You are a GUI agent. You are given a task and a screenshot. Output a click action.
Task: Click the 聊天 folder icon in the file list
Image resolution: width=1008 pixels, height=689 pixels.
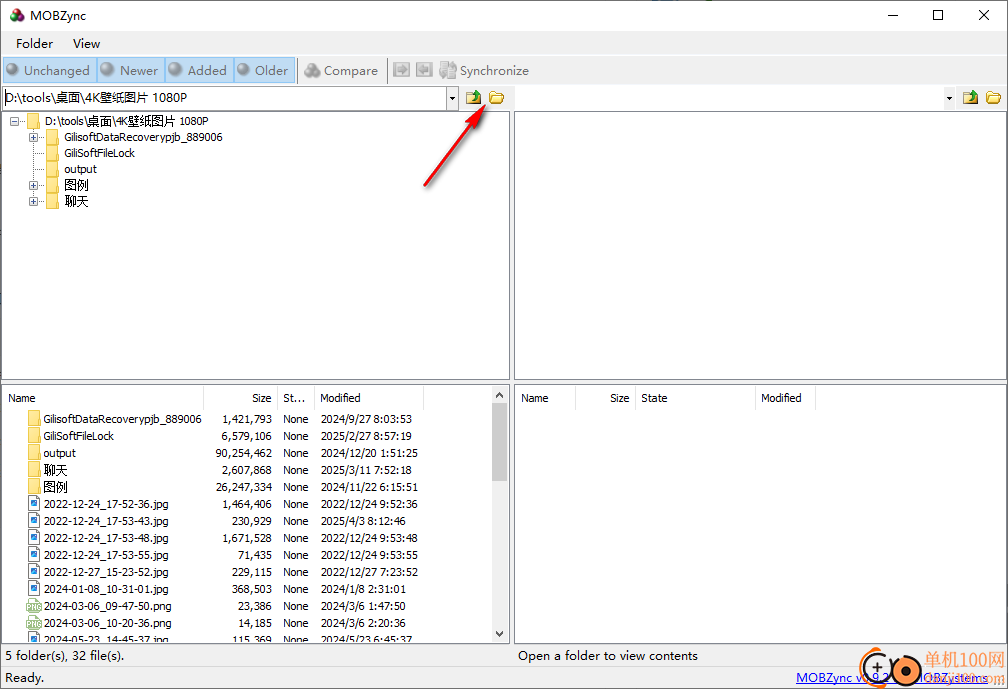point(34,470)
